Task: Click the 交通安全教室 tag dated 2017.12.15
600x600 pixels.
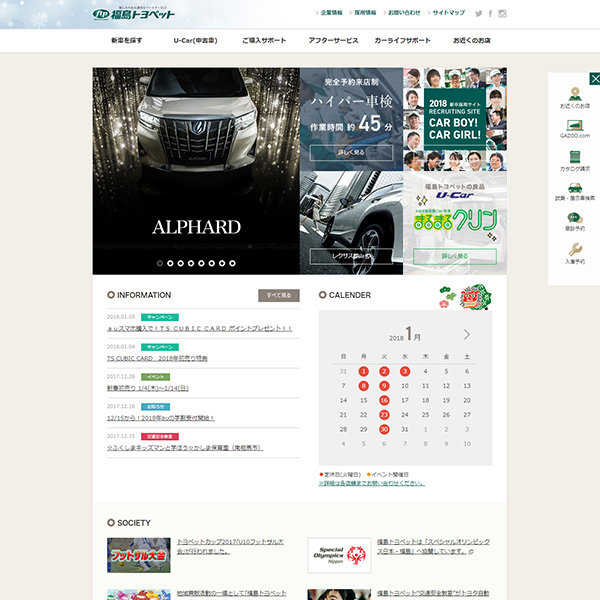Action: point(160,437)
